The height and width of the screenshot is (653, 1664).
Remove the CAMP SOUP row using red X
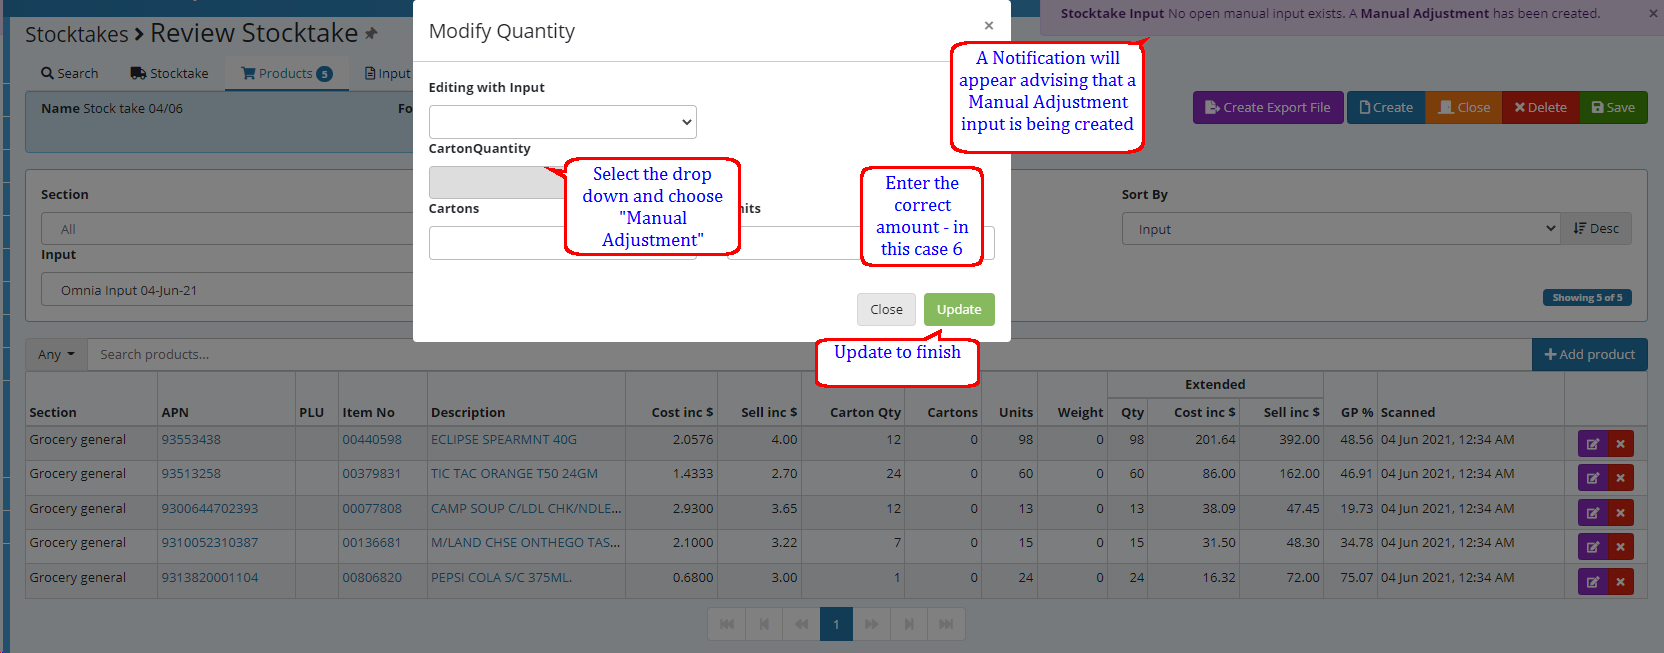pos(1620,513)
